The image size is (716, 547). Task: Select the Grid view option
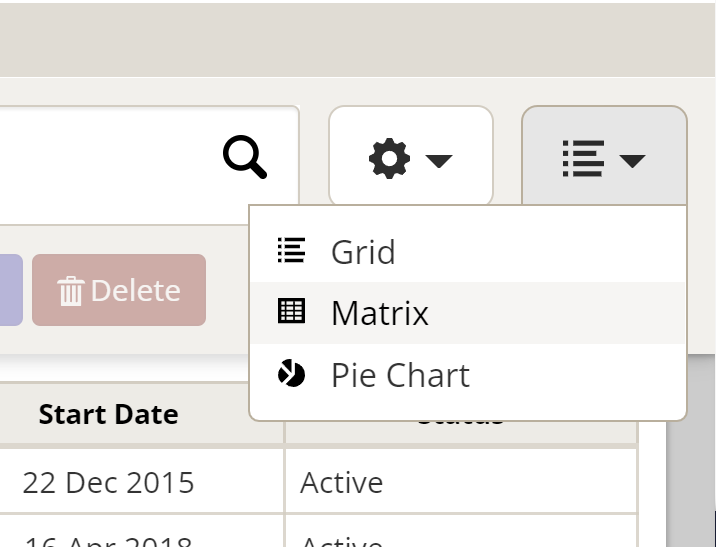[x=363, y=252]
